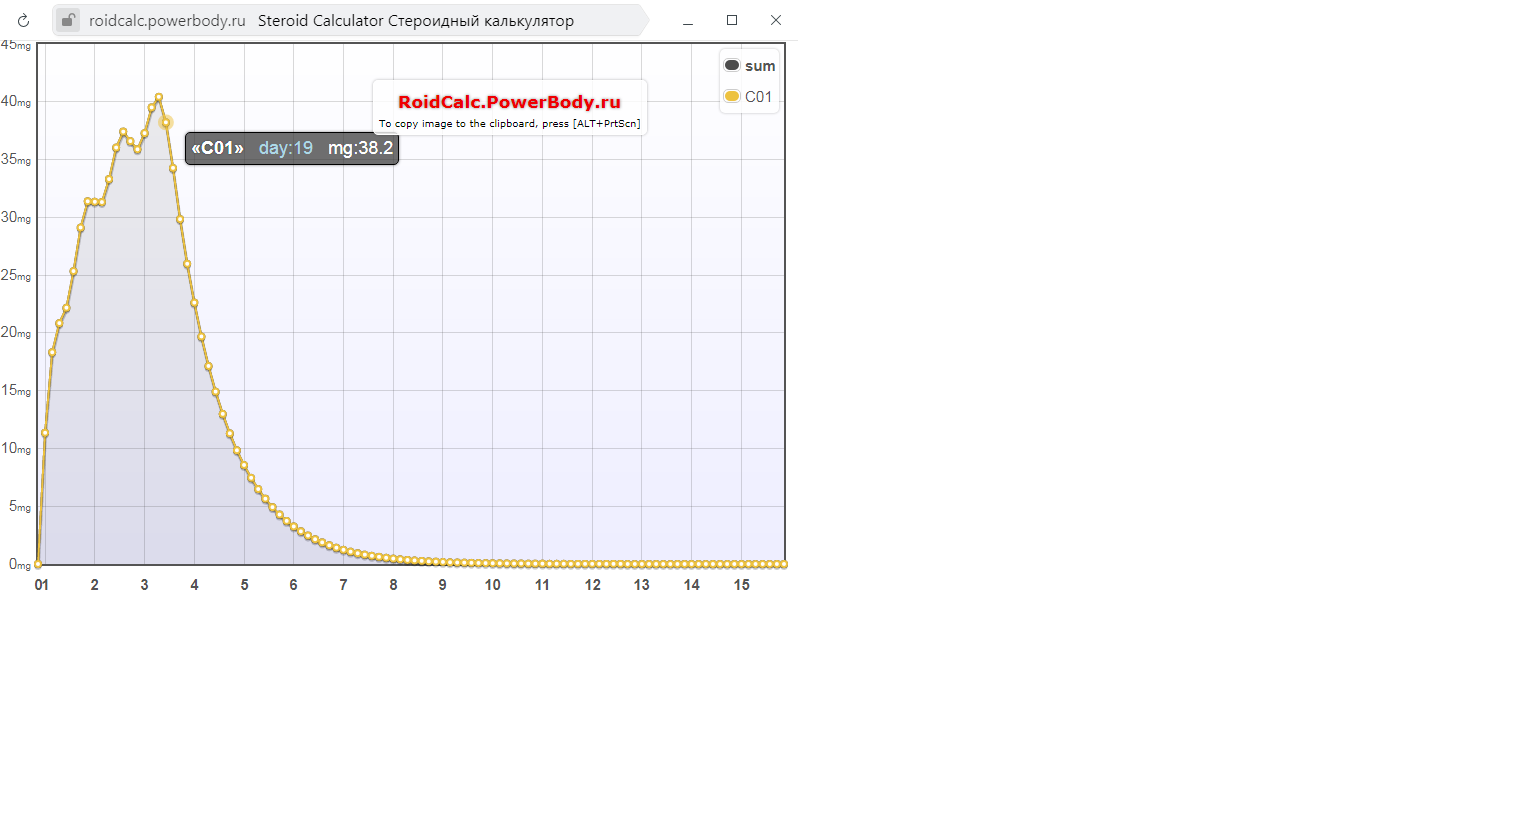
Task: Click the peak data point above 40mg
Action: click(158, 98)
